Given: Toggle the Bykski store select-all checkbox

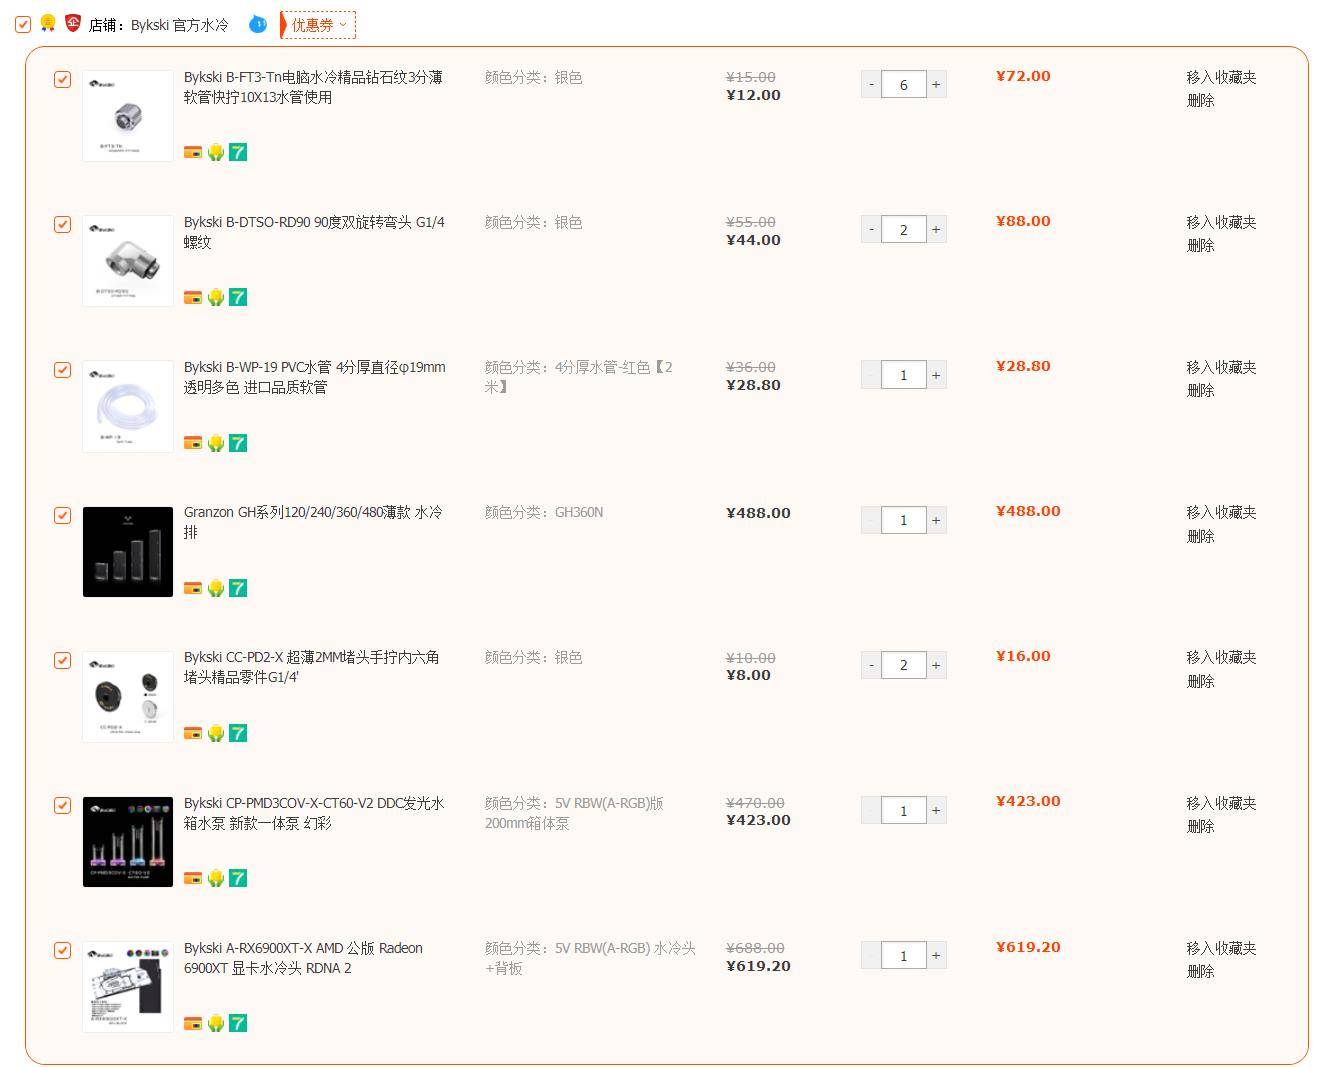Looking at the screenshot, I should click(x=23, y=24).
